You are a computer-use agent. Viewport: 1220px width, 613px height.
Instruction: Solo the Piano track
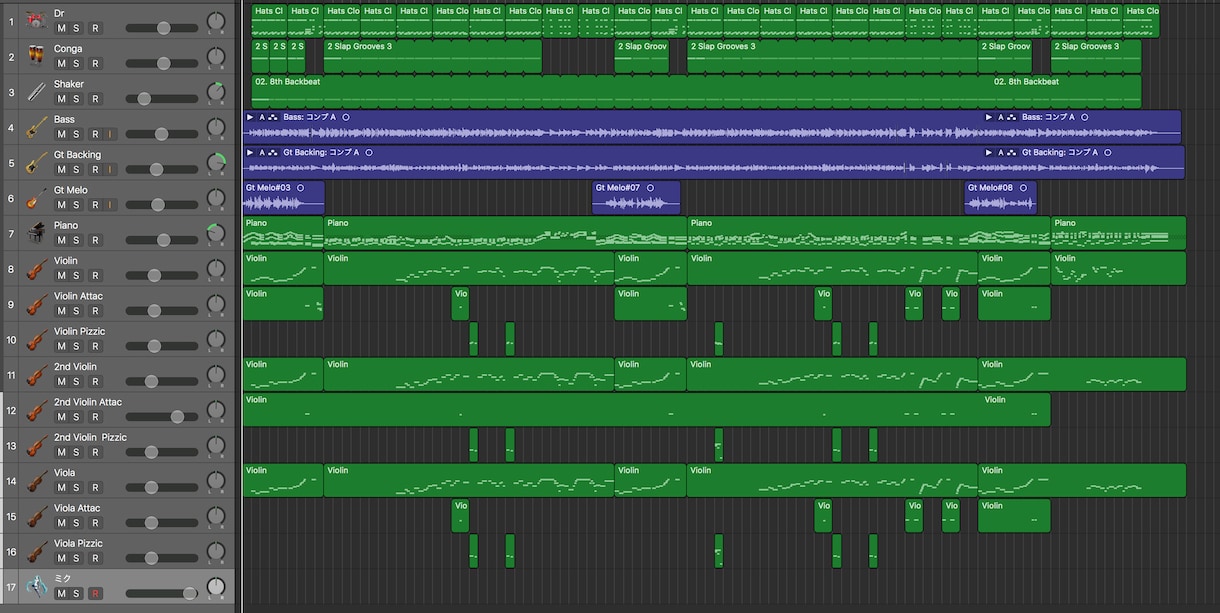coord(76,240)
